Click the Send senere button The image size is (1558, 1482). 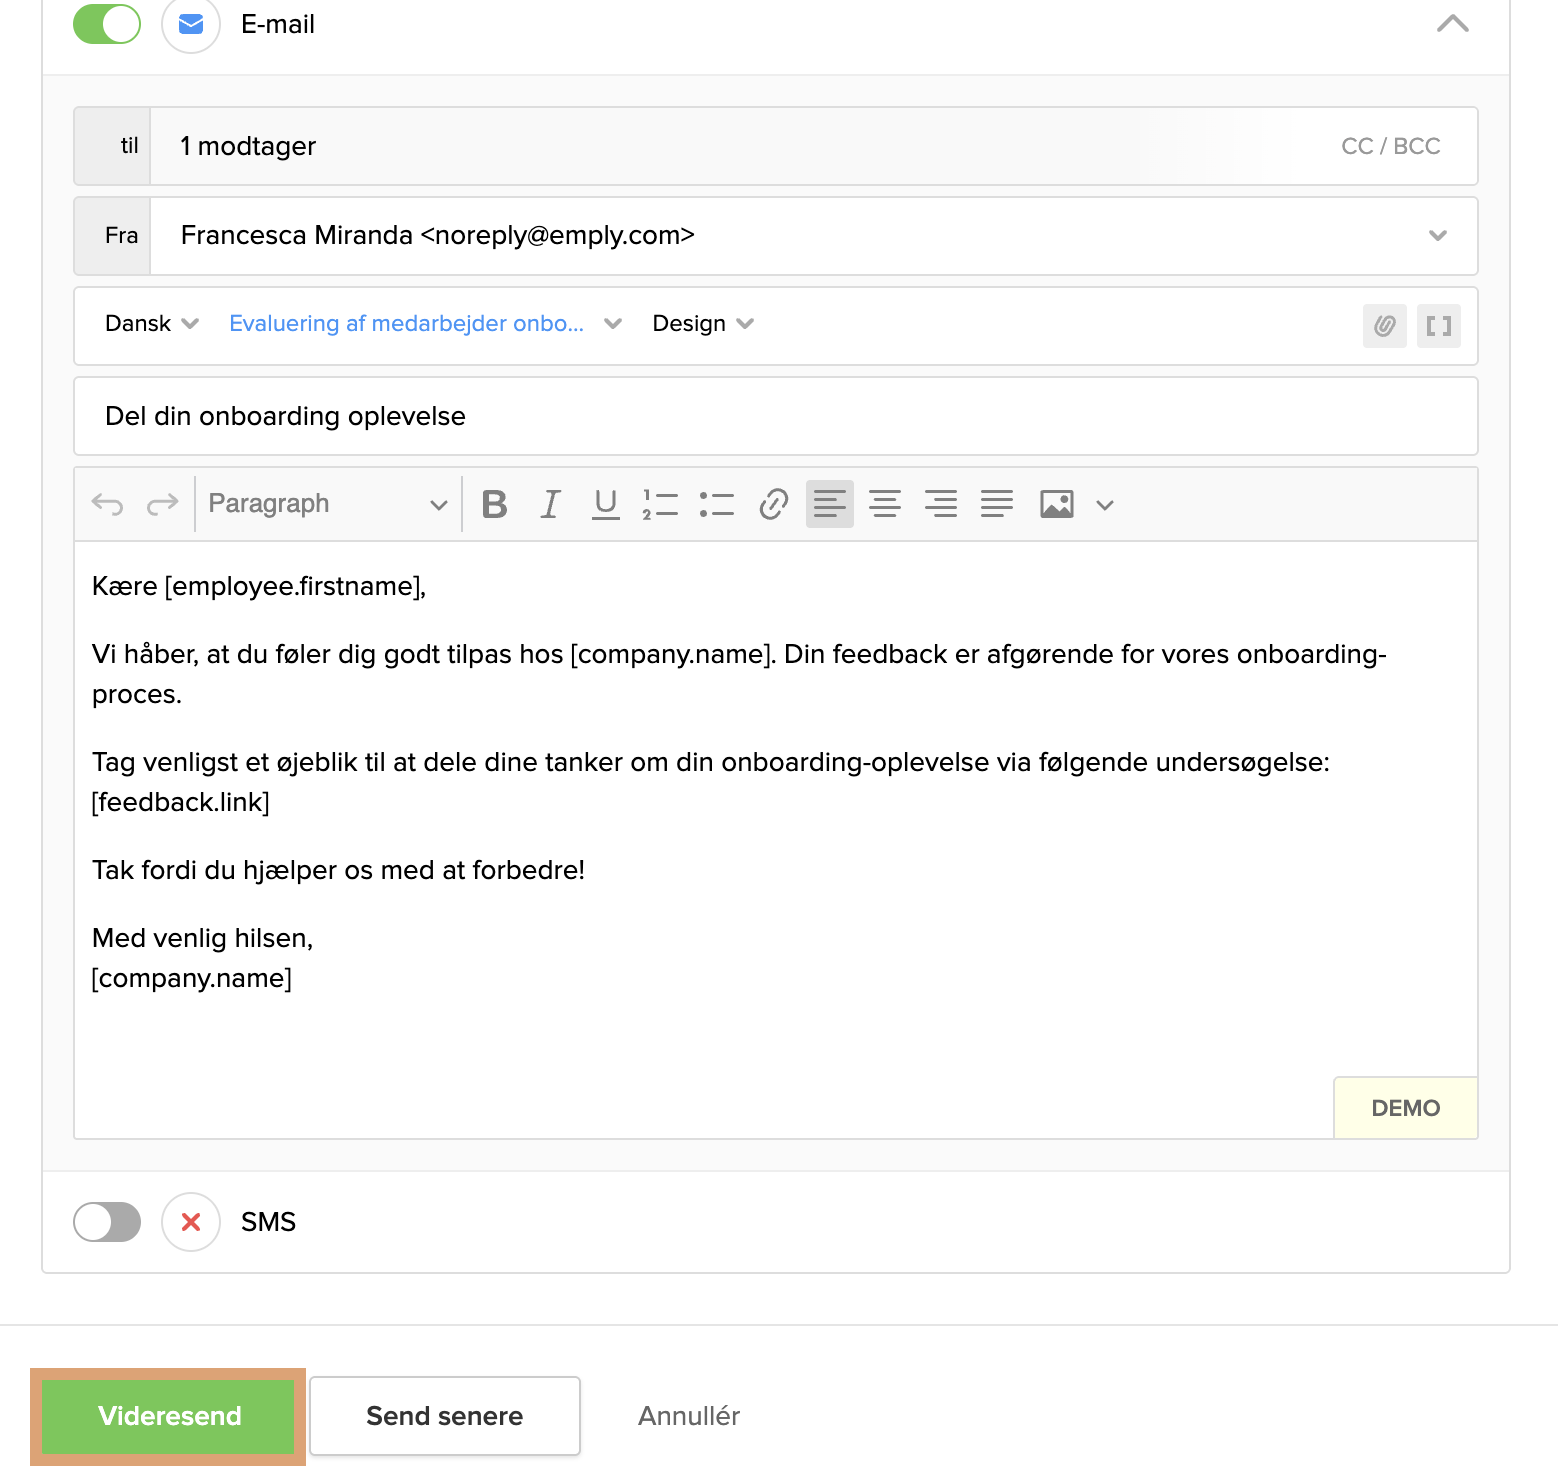445,1416
